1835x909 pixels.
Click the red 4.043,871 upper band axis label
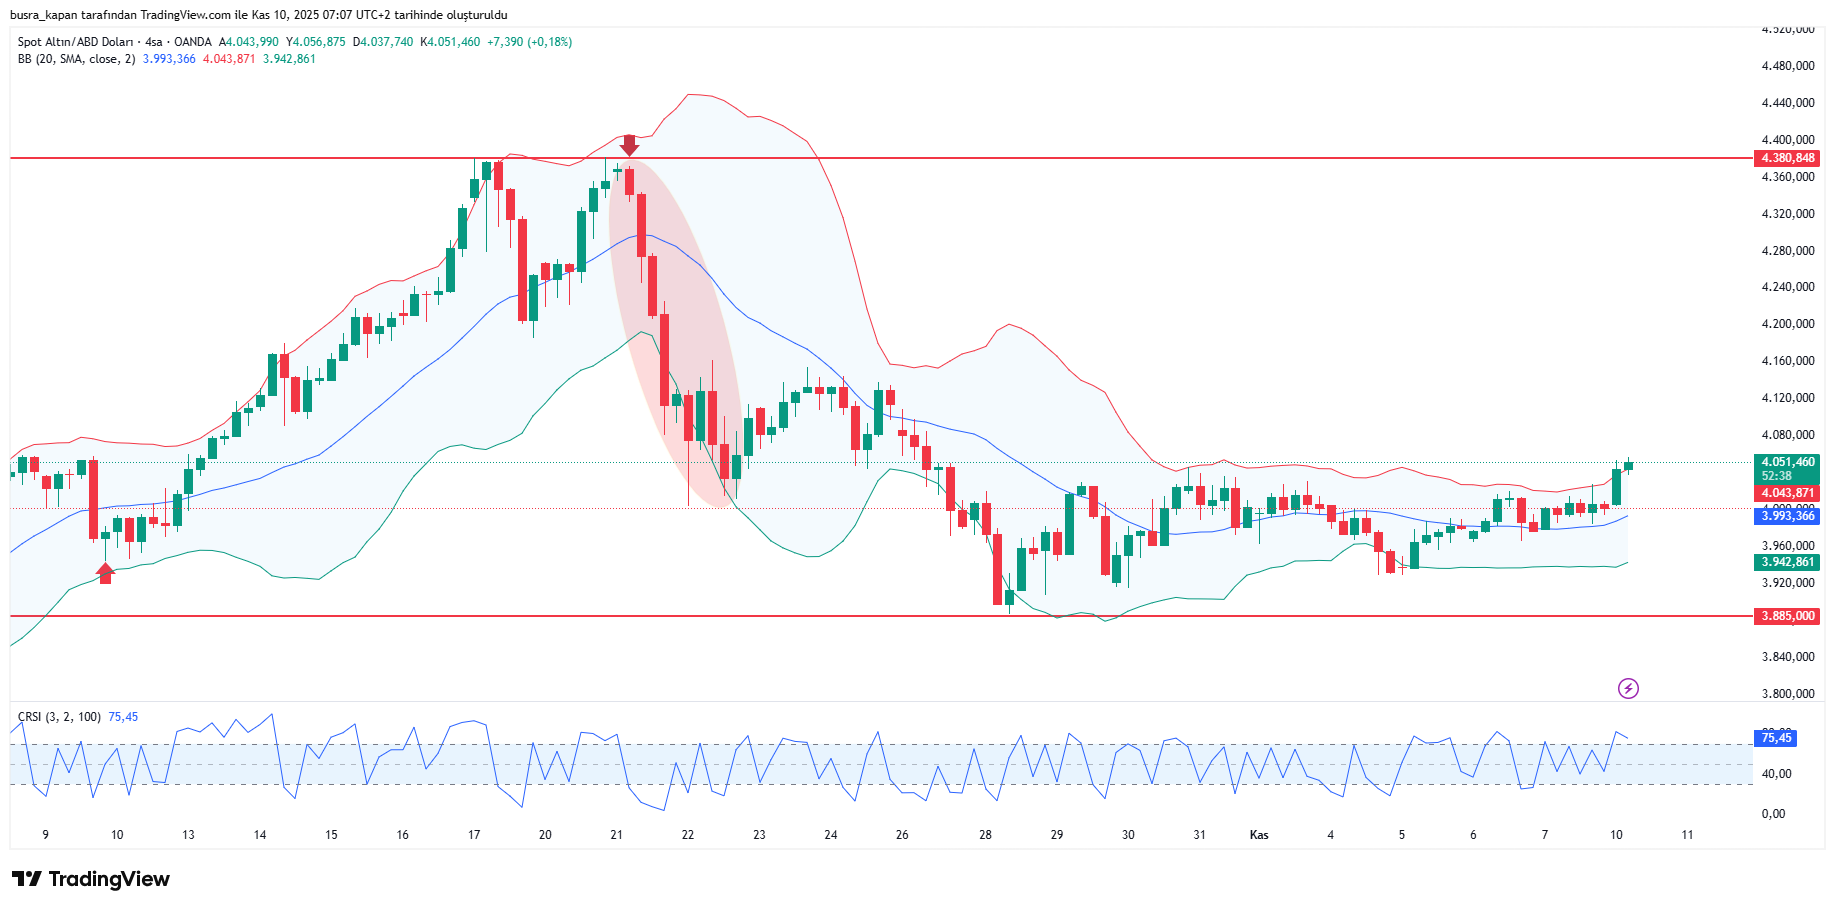pyautogui.click(x=1787, y=493)
